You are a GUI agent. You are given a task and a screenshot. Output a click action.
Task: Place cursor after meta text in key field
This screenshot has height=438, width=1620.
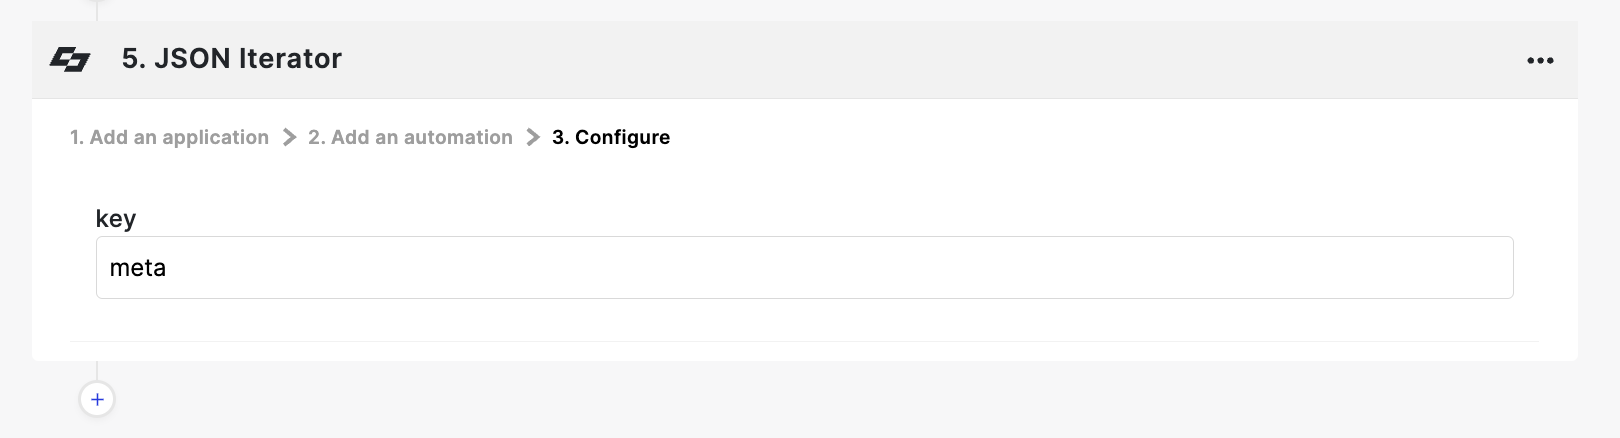click(x=169, y=268)
